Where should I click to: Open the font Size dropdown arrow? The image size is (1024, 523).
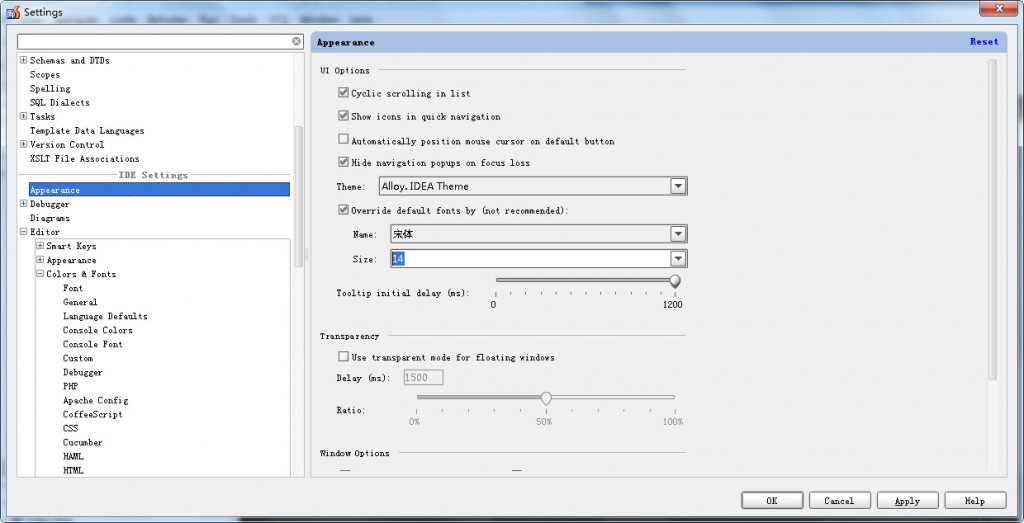click(x=679, y=259)
